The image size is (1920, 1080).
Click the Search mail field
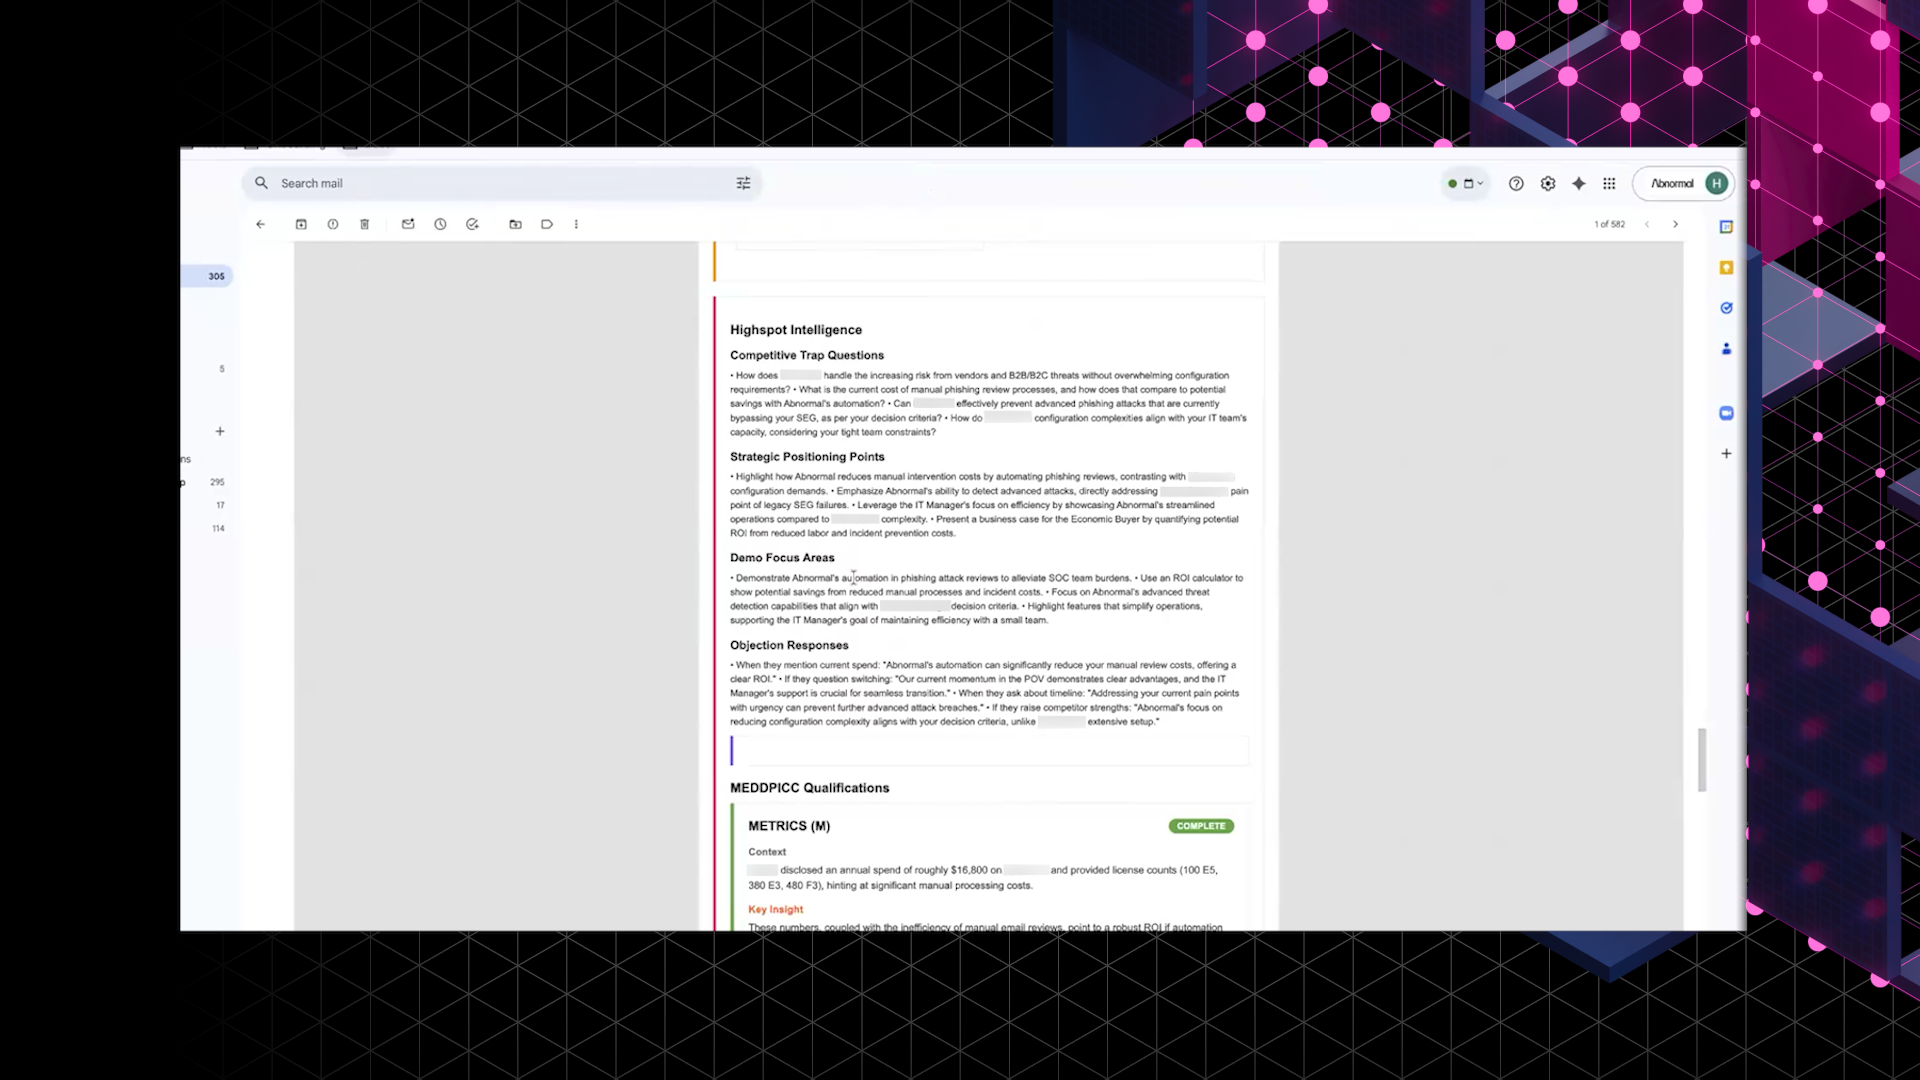click(500, 183)
